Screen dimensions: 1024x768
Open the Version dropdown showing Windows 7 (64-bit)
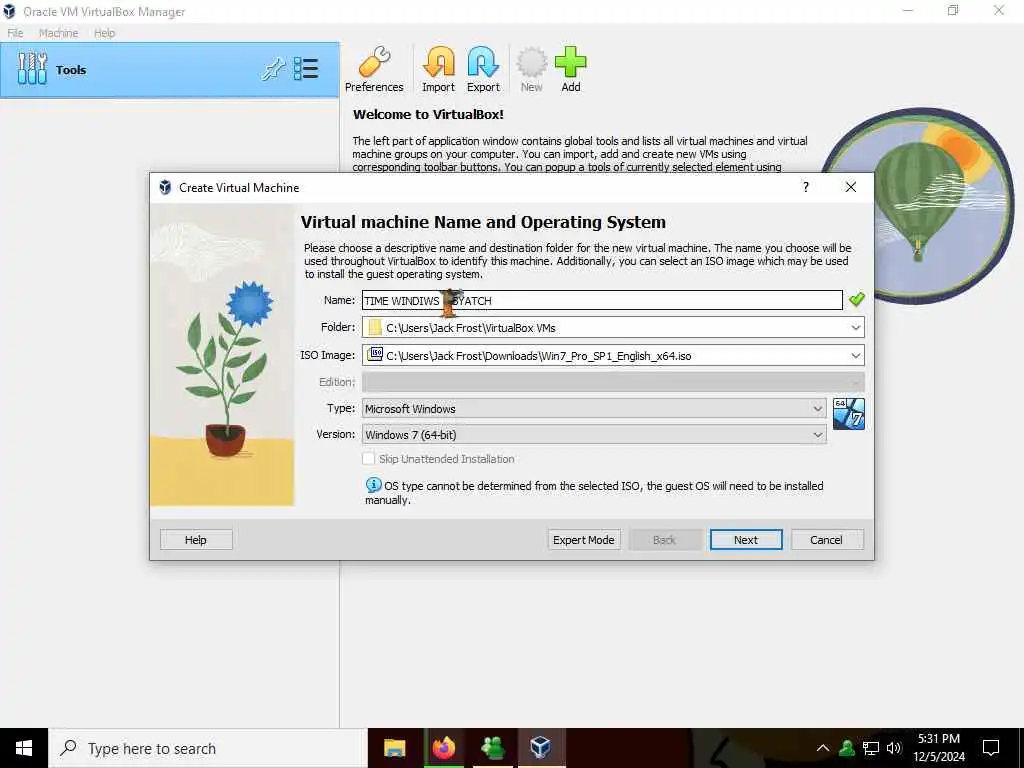tap(594, 434)
